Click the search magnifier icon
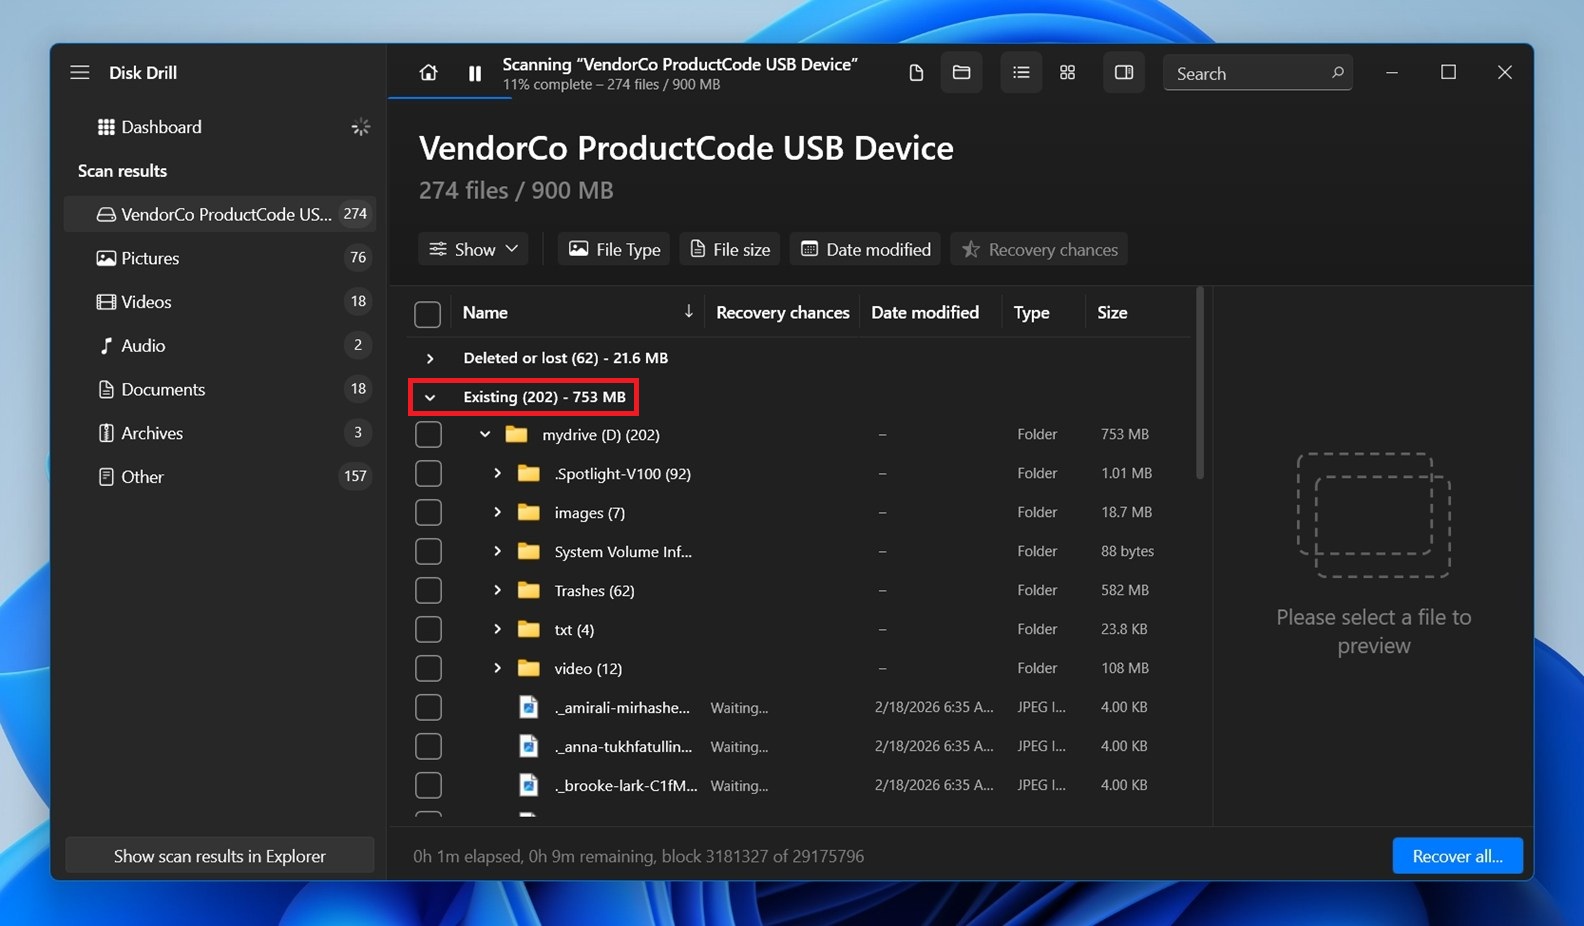This screenshot has width=1584, height=926. click(x=1337, y=73)
